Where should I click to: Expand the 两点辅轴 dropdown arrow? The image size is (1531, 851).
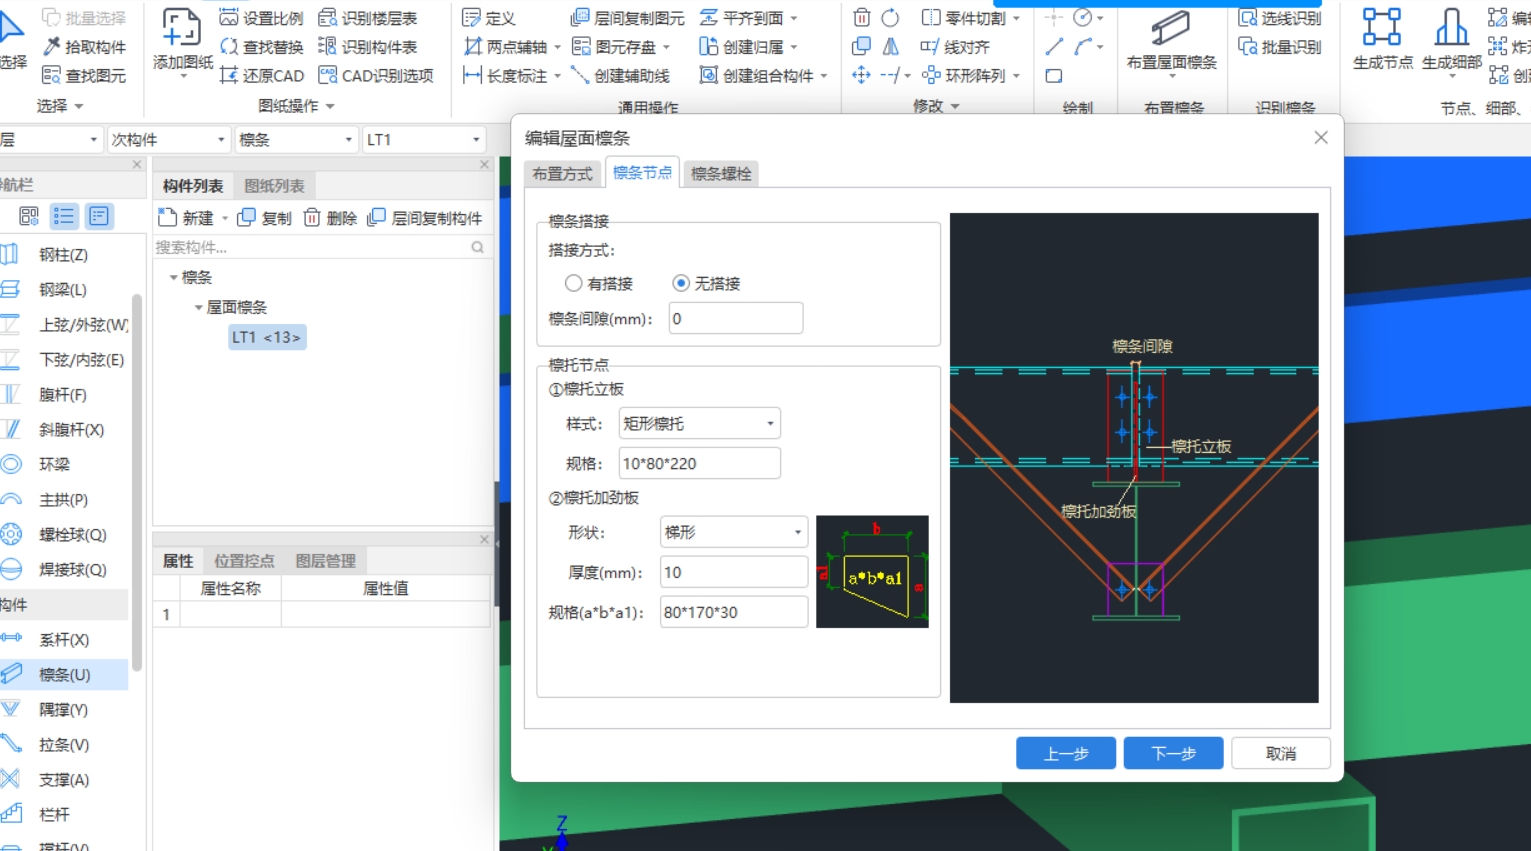557,47
